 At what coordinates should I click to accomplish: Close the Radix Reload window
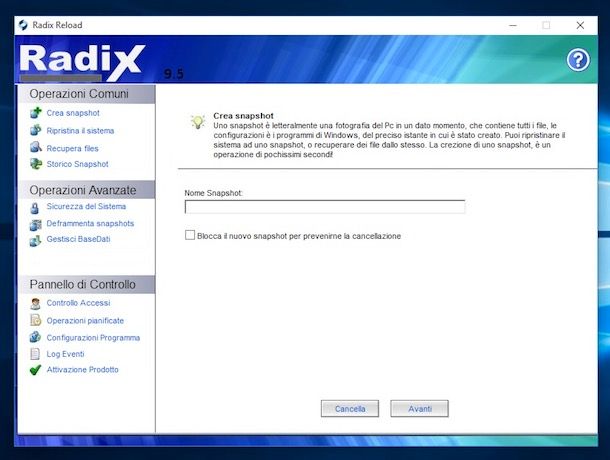coord(580,25)
